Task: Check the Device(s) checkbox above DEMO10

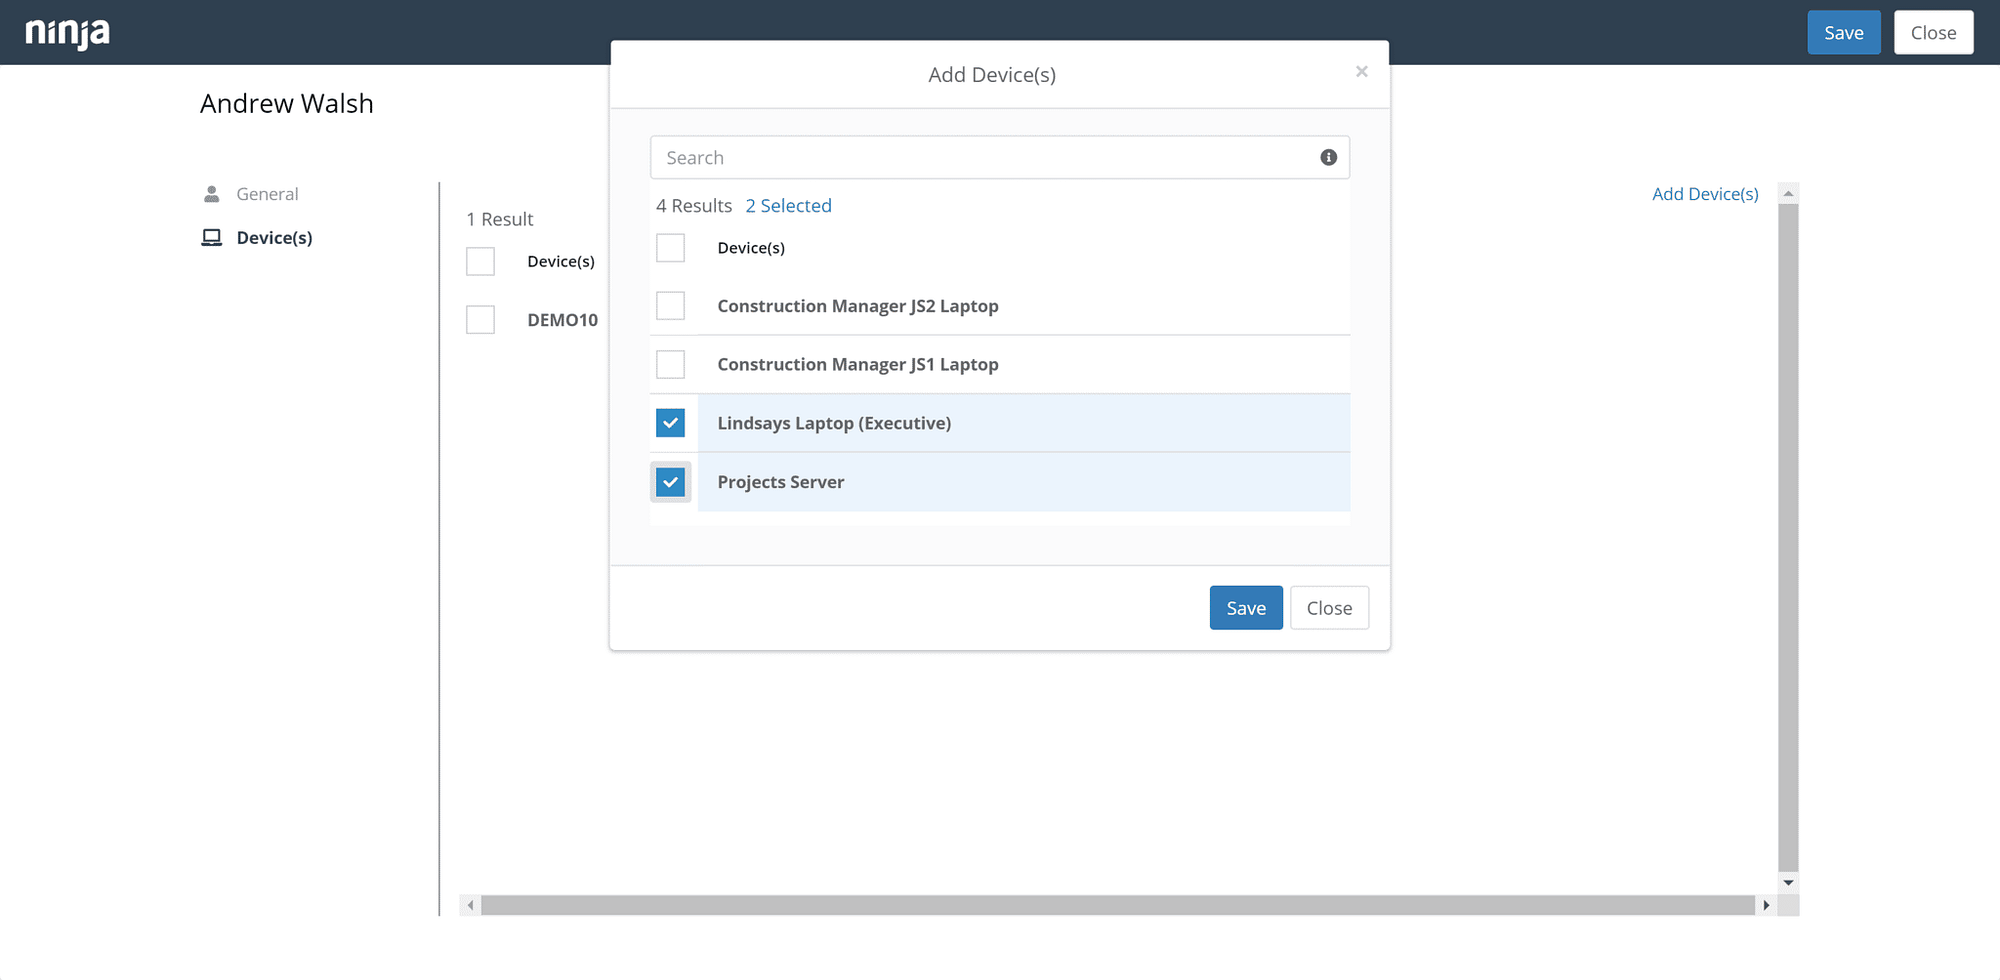Action: coord(480,260)
